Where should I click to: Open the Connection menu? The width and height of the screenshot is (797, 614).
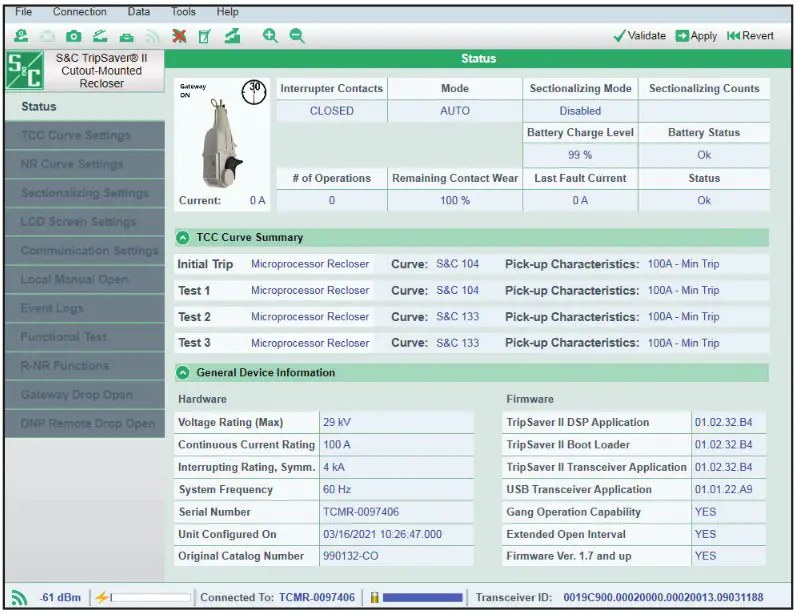(80, 12)
